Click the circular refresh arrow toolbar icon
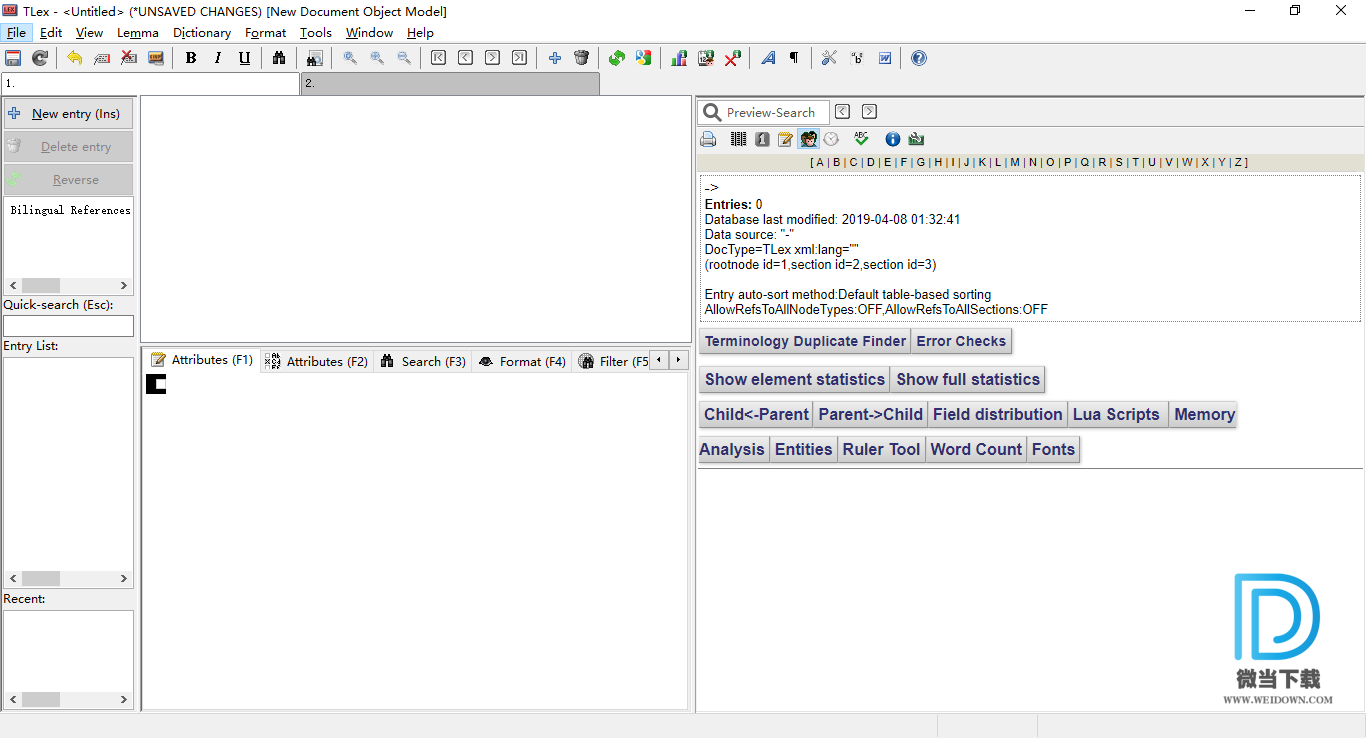The image size is (1366, 738). (x=40, y=58)
